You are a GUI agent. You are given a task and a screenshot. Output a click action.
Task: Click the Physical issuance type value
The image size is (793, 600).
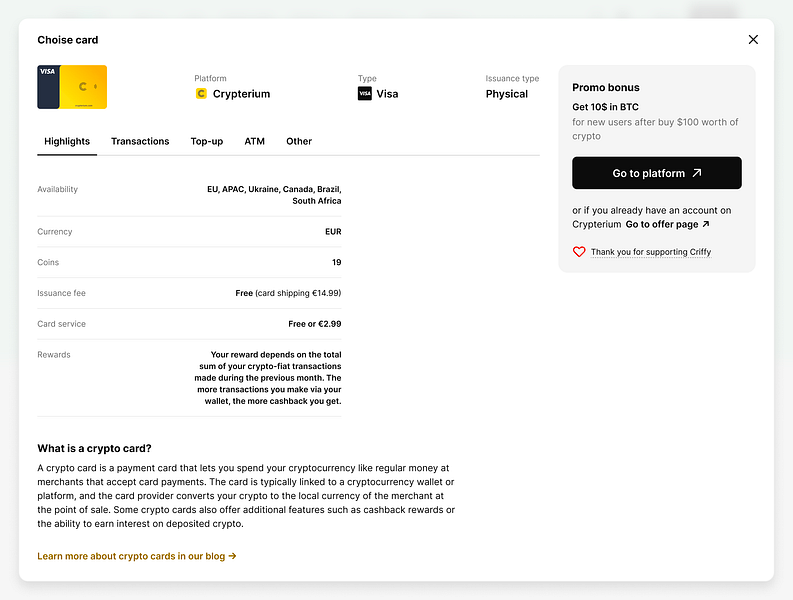pyautogui.click(x=507, y=94)
